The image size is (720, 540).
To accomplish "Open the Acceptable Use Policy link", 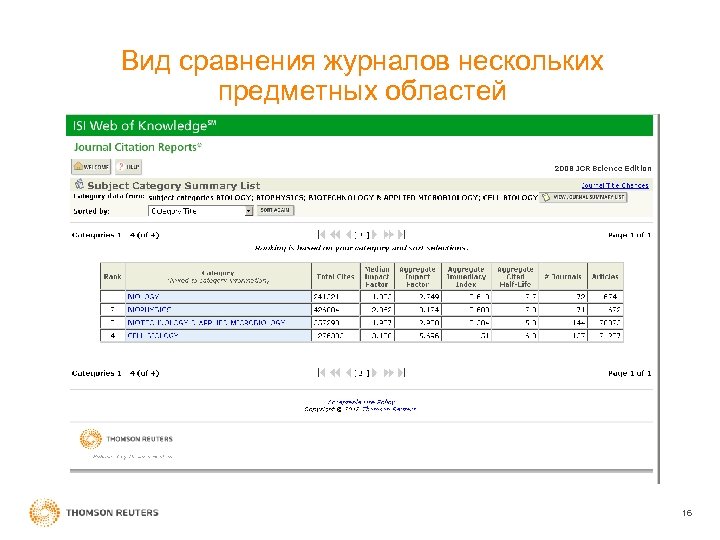I will click(361, 402).
